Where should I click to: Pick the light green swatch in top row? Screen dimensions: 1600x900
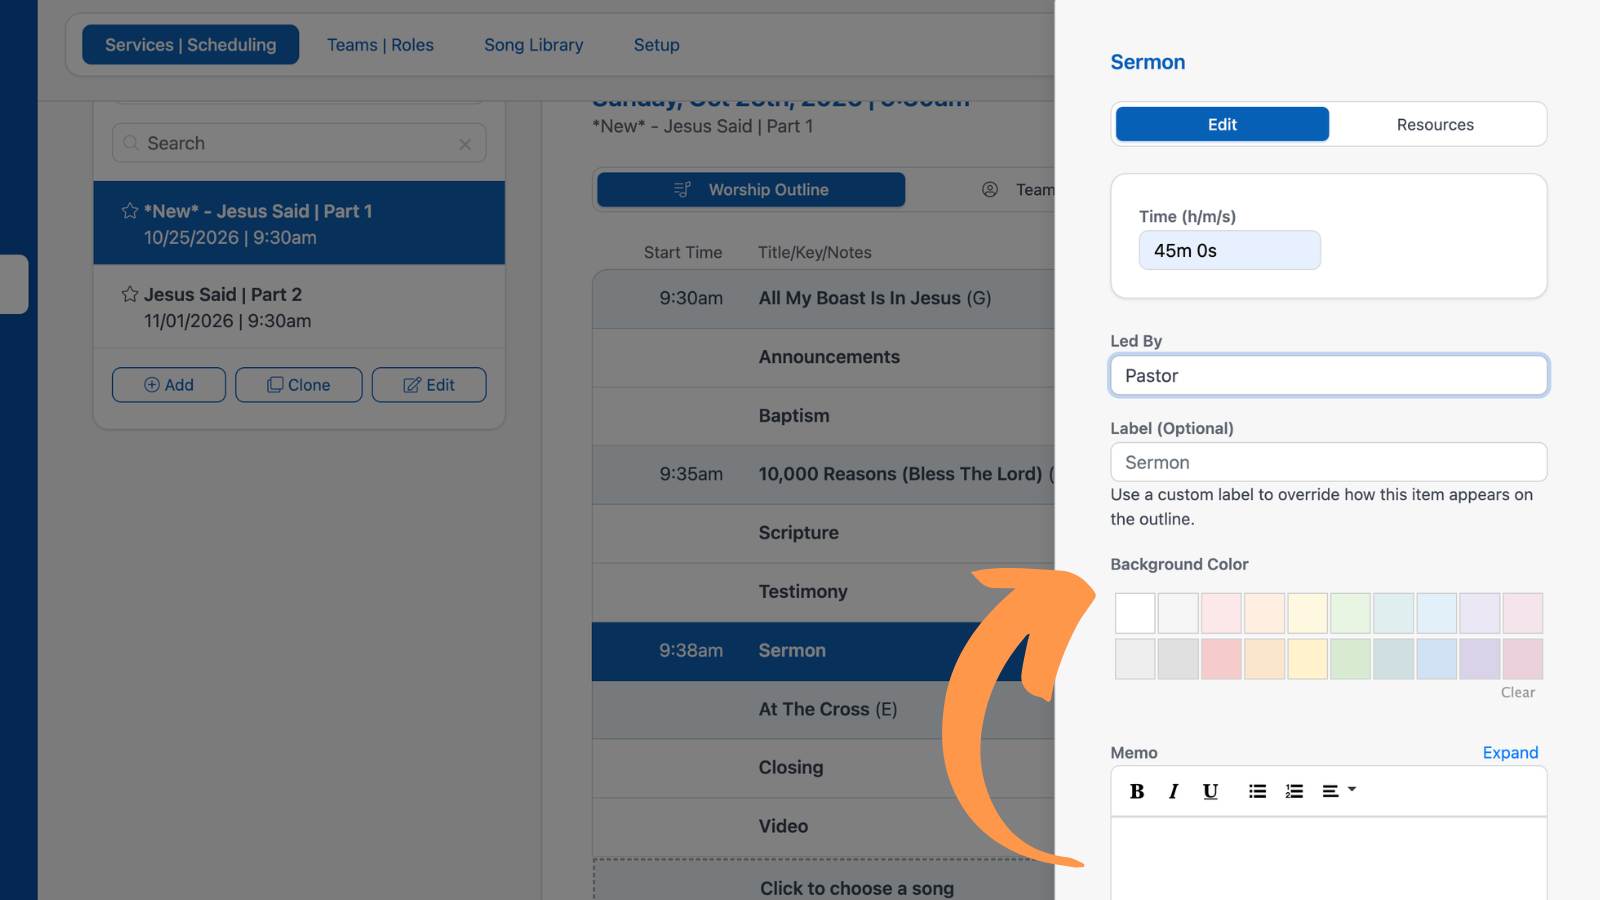point(1351,613)
